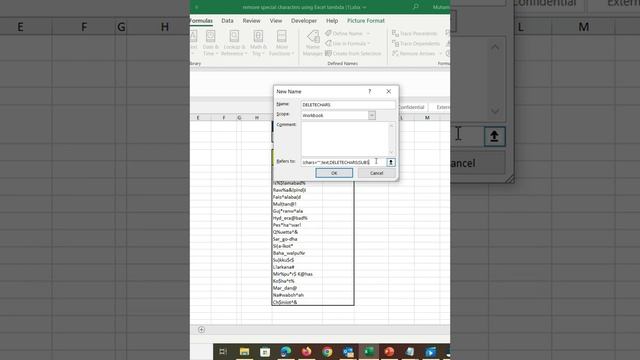Viewport: 640px width, 360px height.
Task: Click the comment box scroll up arrow
Action: coord(392,125)
